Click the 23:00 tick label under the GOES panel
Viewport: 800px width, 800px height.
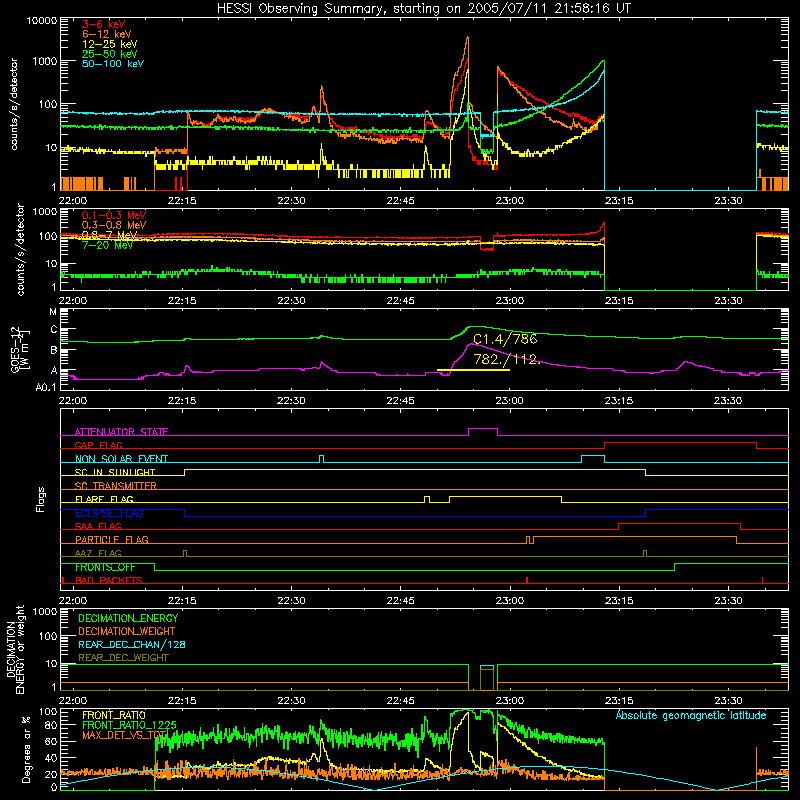tap(510, 401)
